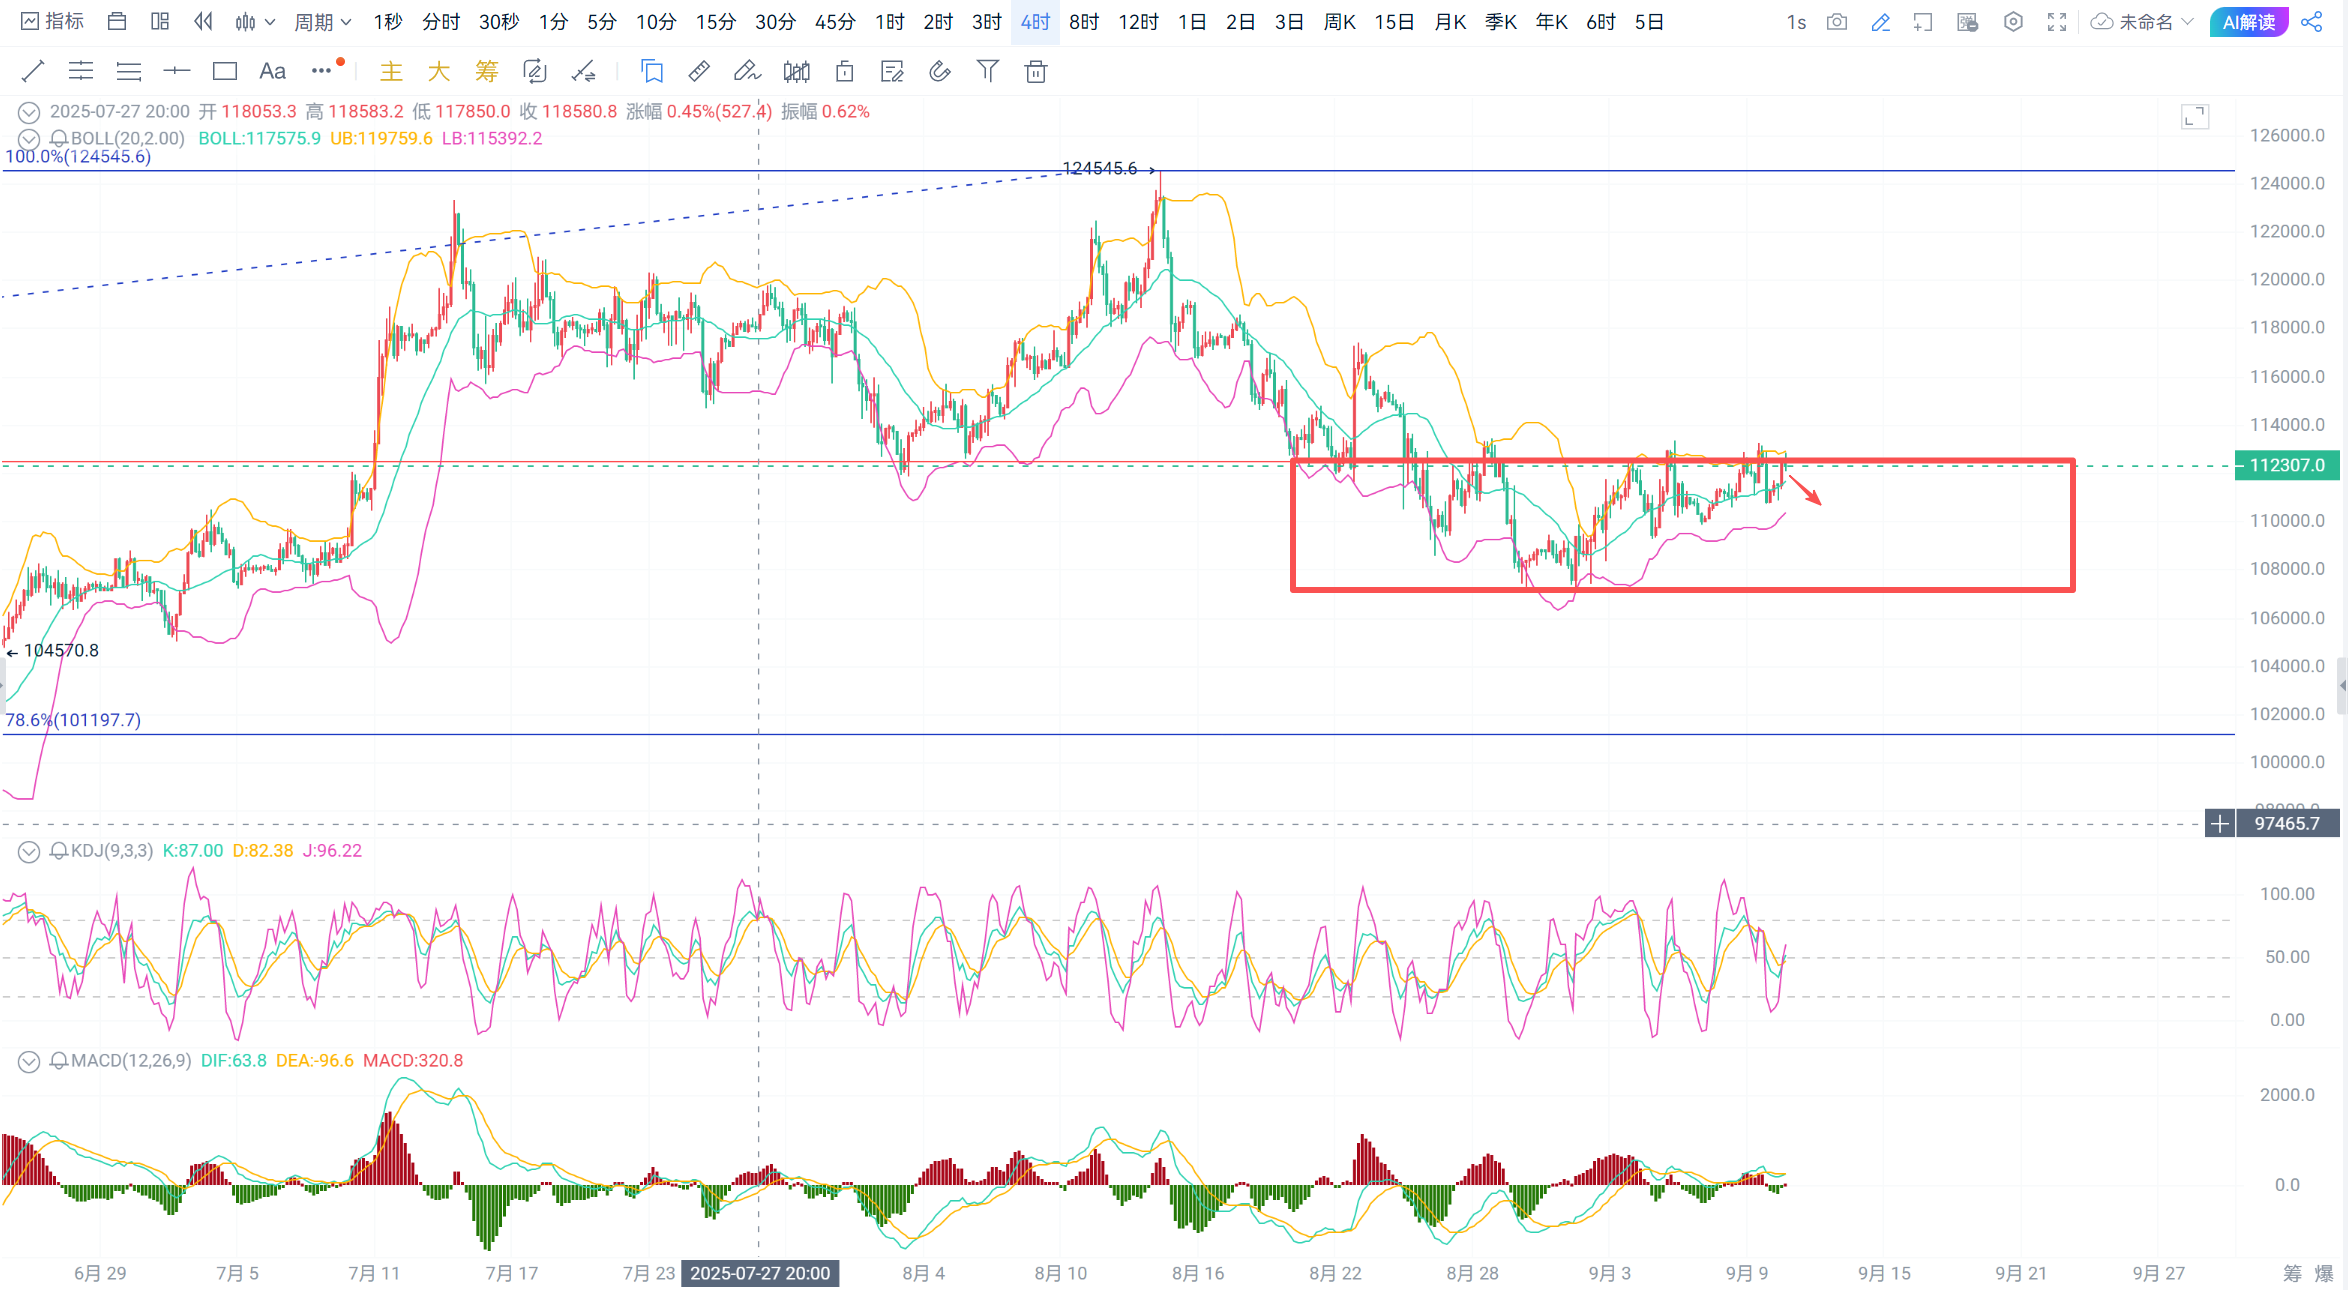
Task: Select the rectangle drawing tool
Action: pos(225,71)
